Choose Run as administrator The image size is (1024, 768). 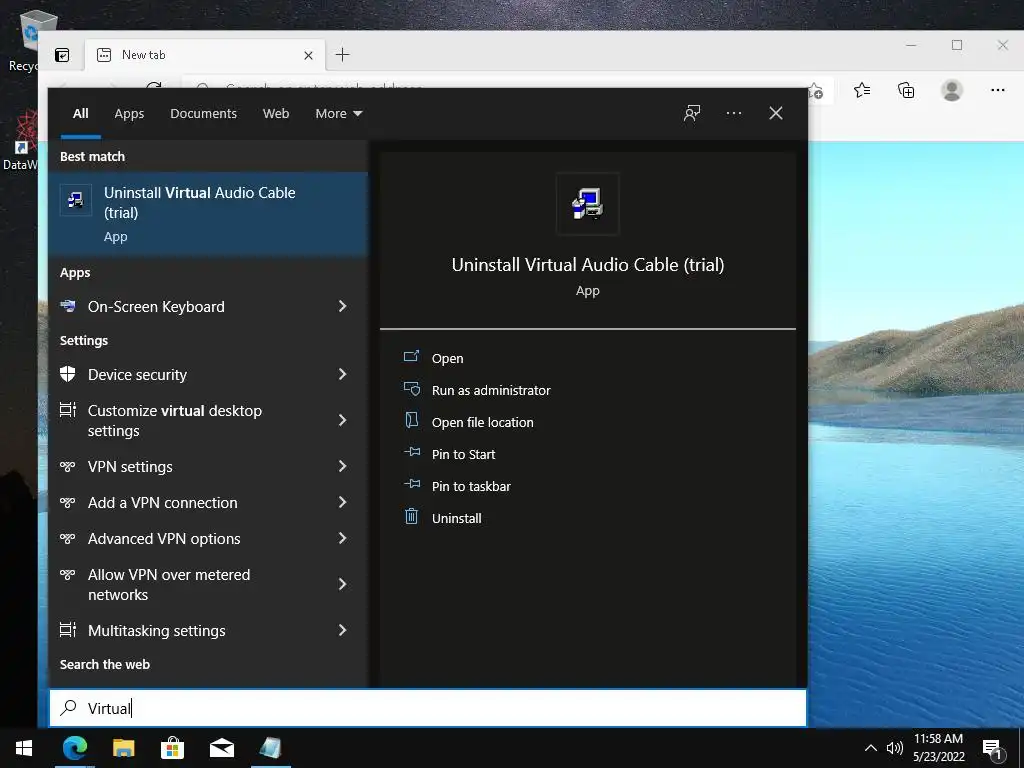tap(491, 391)
